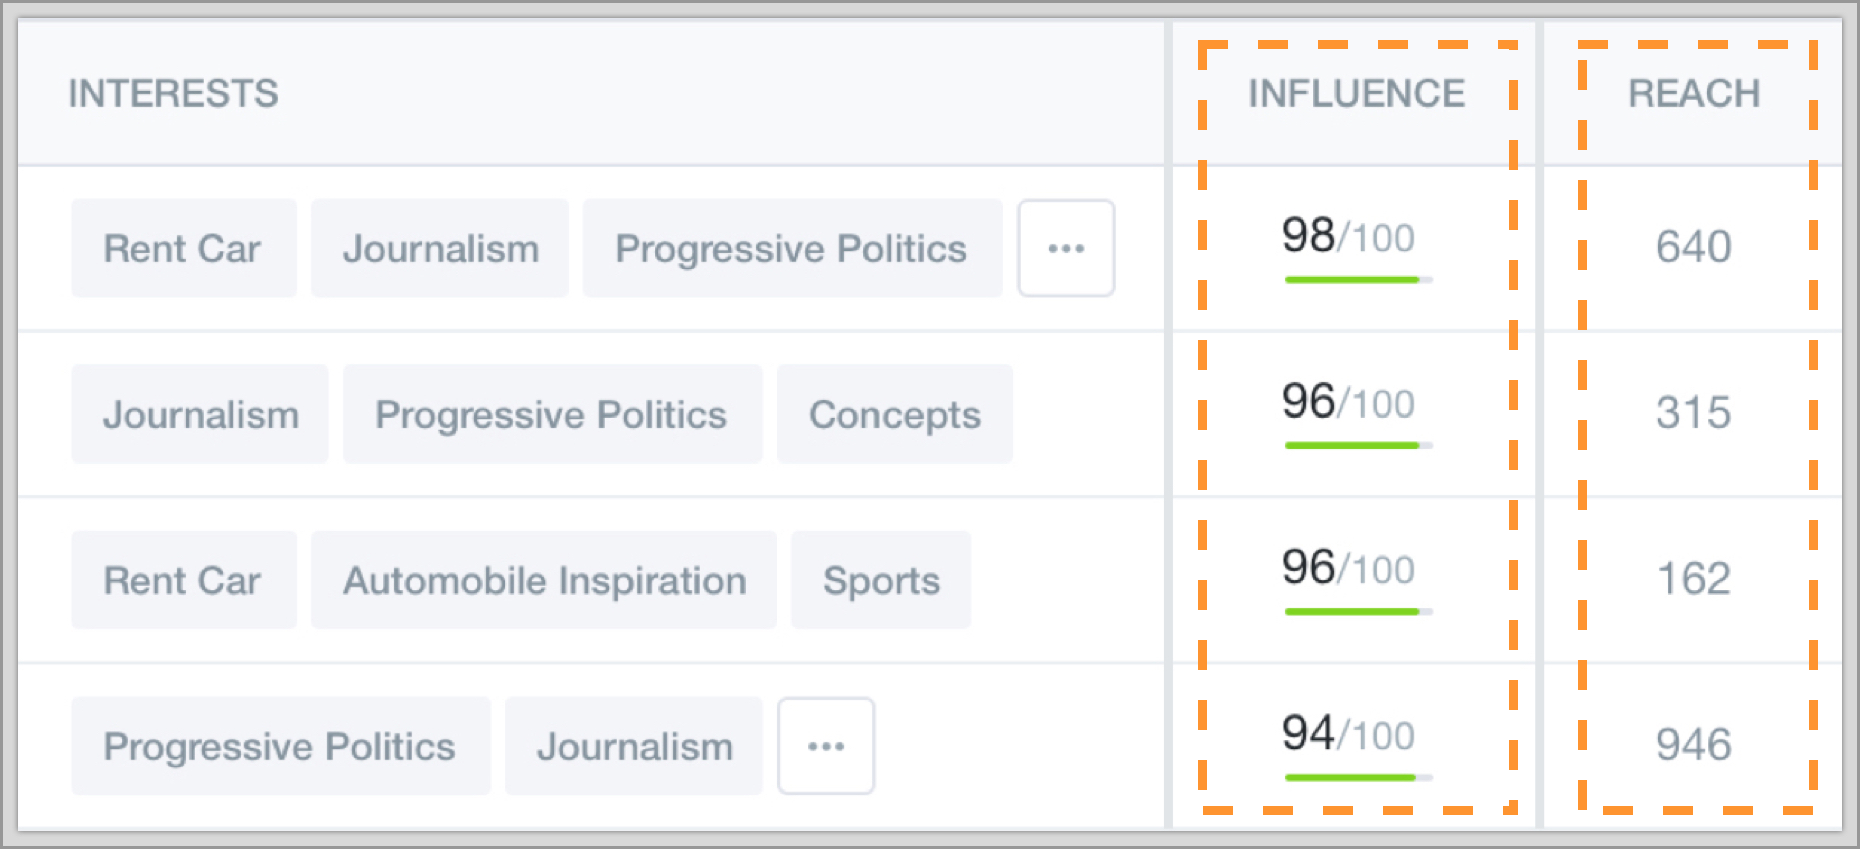This screenshot has width=1860, height=849.
Task: Click the reach value 640
Action: (1693, 247)
